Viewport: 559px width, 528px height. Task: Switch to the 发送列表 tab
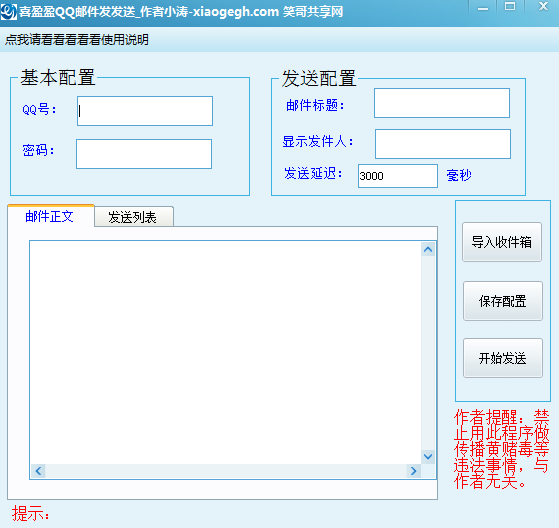tap(134, 217)
